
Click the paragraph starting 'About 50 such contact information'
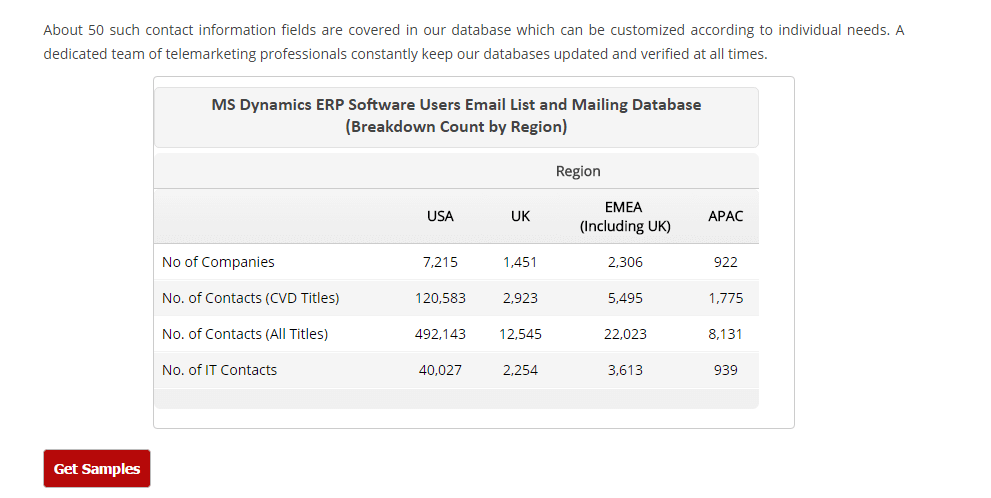[473, 42]
